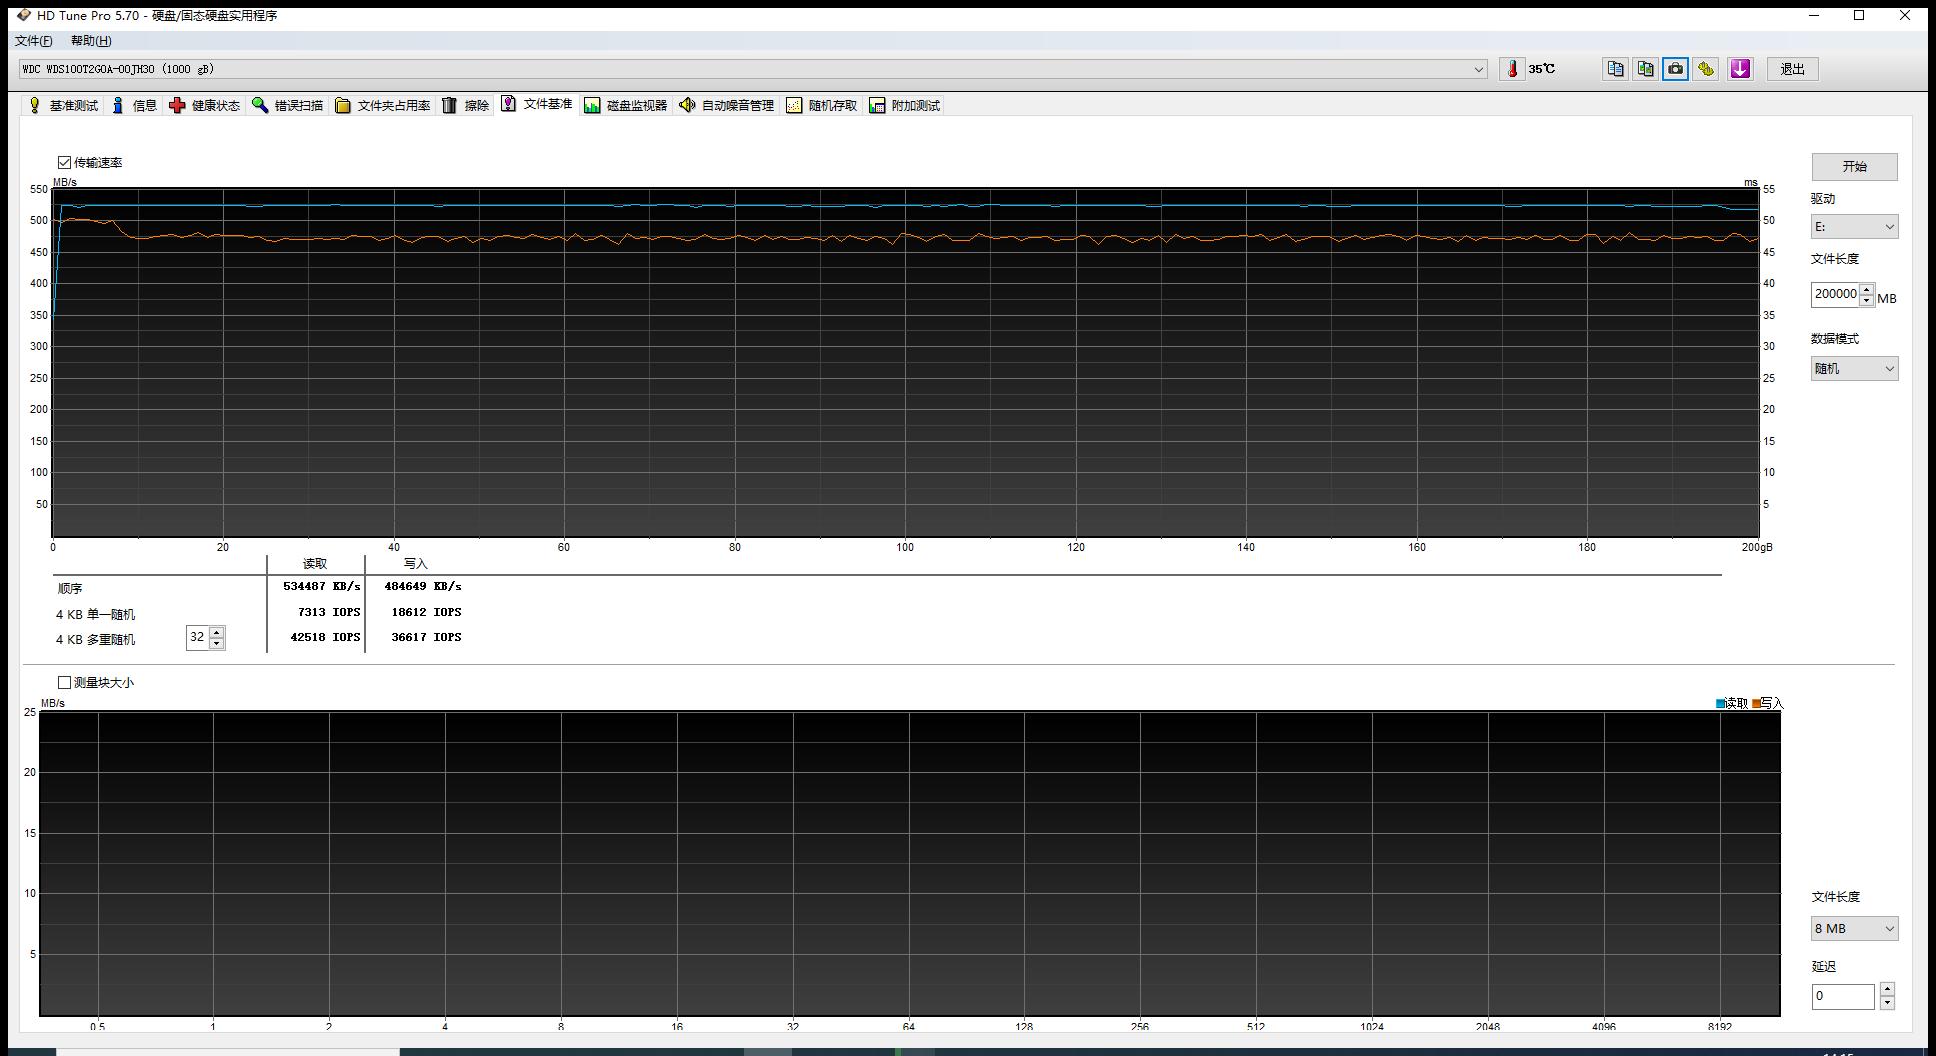Click the copy text to clipboard icon

pos(1615,69)
